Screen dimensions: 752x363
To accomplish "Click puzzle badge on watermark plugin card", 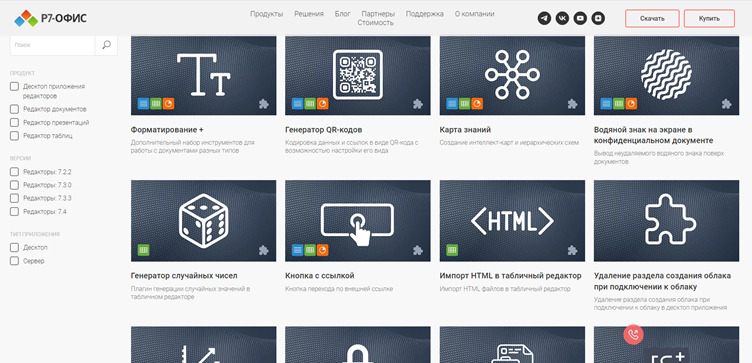I will 727,104.
